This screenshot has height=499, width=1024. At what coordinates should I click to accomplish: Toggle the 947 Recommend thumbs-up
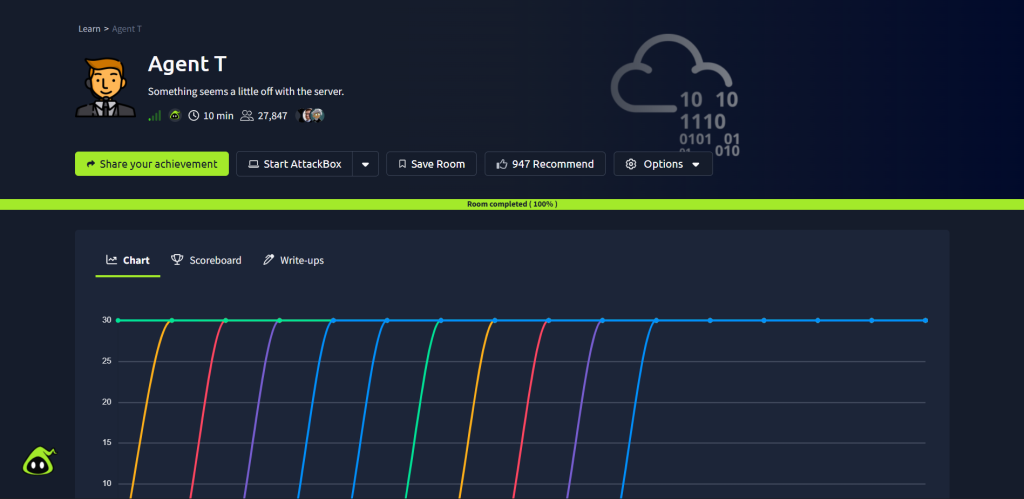tap(545, 164)
